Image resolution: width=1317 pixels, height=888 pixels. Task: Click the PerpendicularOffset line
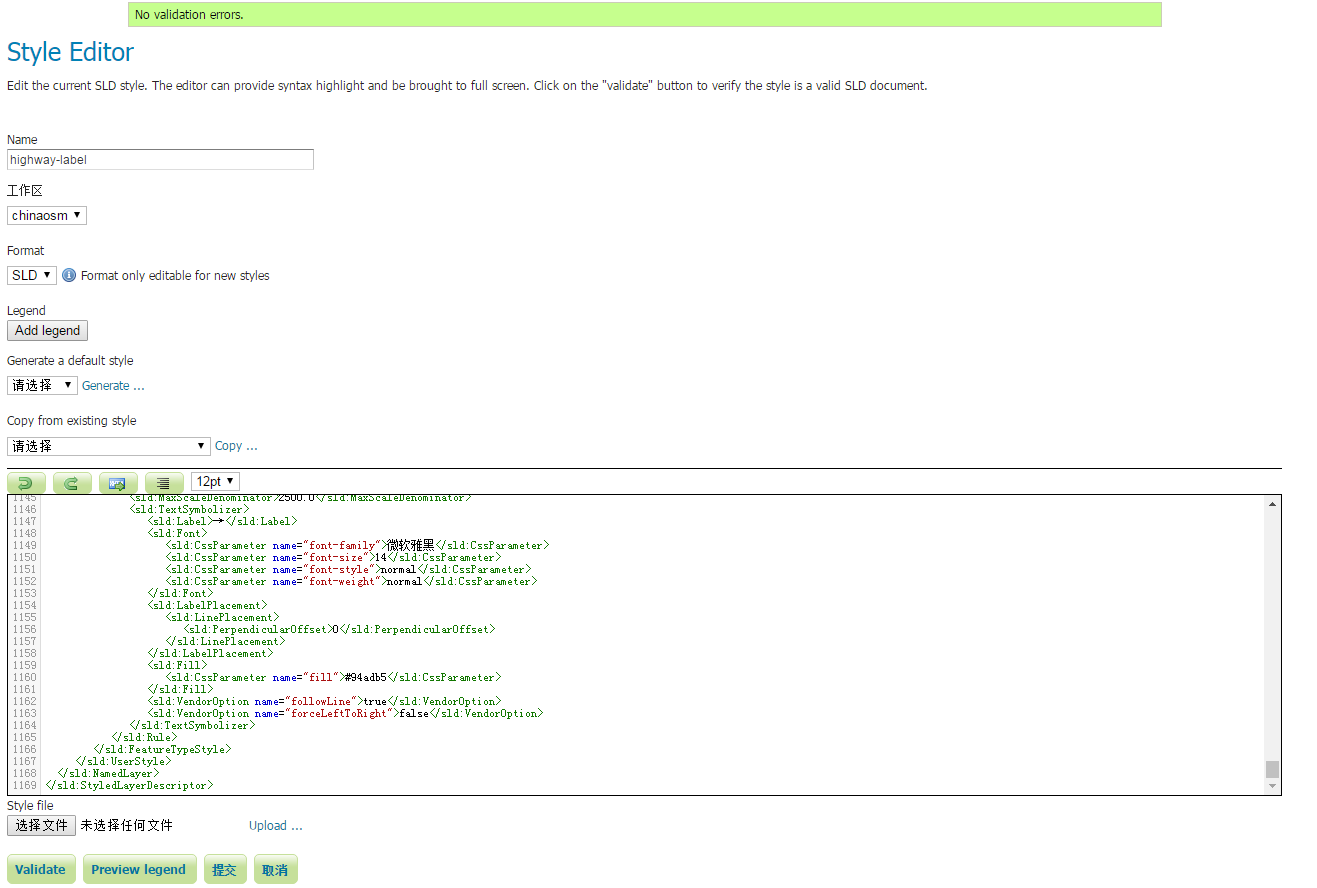pyautogui.click(x=339, y=630)
